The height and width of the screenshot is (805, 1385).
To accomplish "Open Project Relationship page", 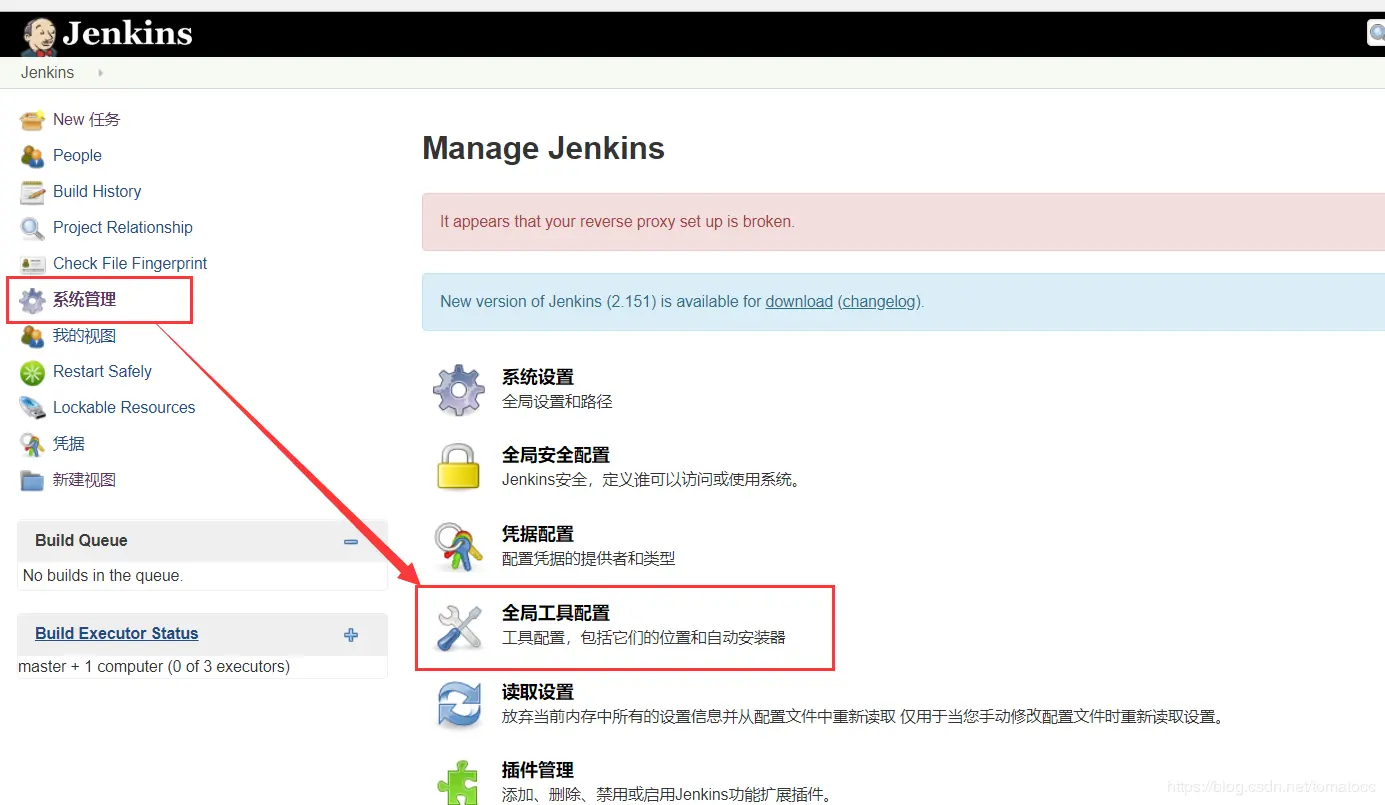I will tap(123, 227).
